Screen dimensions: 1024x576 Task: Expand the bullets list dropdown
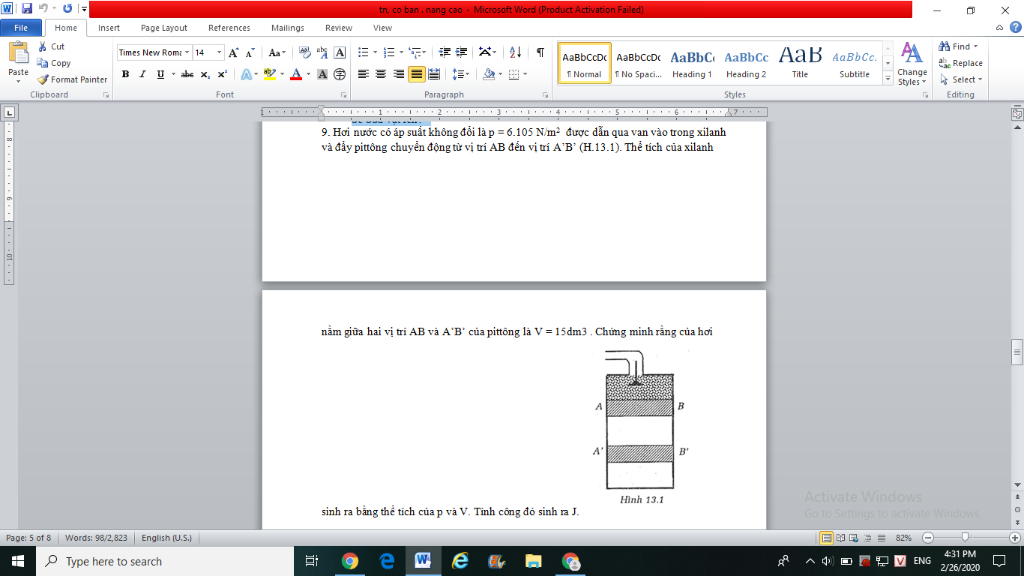point(375,53)
